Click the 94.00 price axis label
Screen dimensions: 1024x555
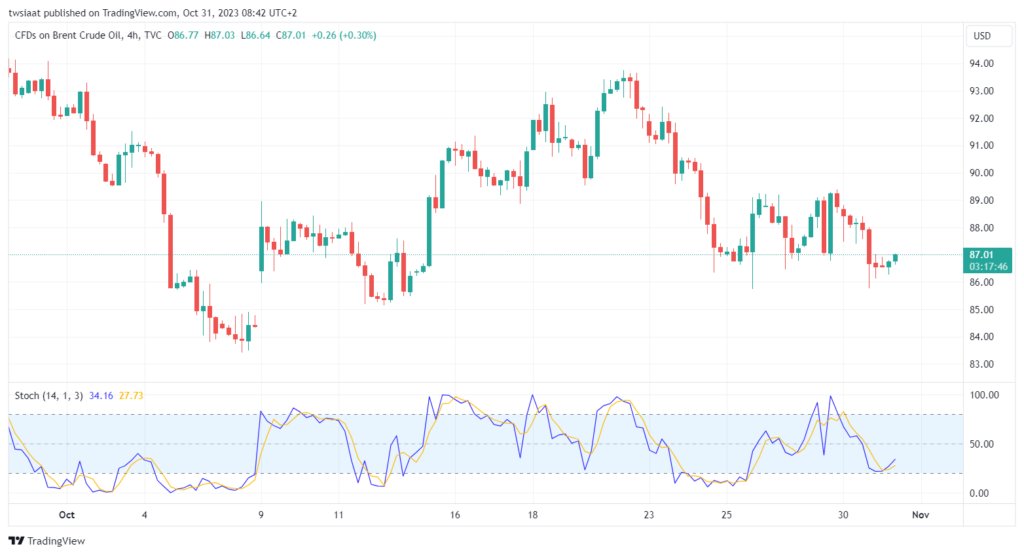[982, 63]
